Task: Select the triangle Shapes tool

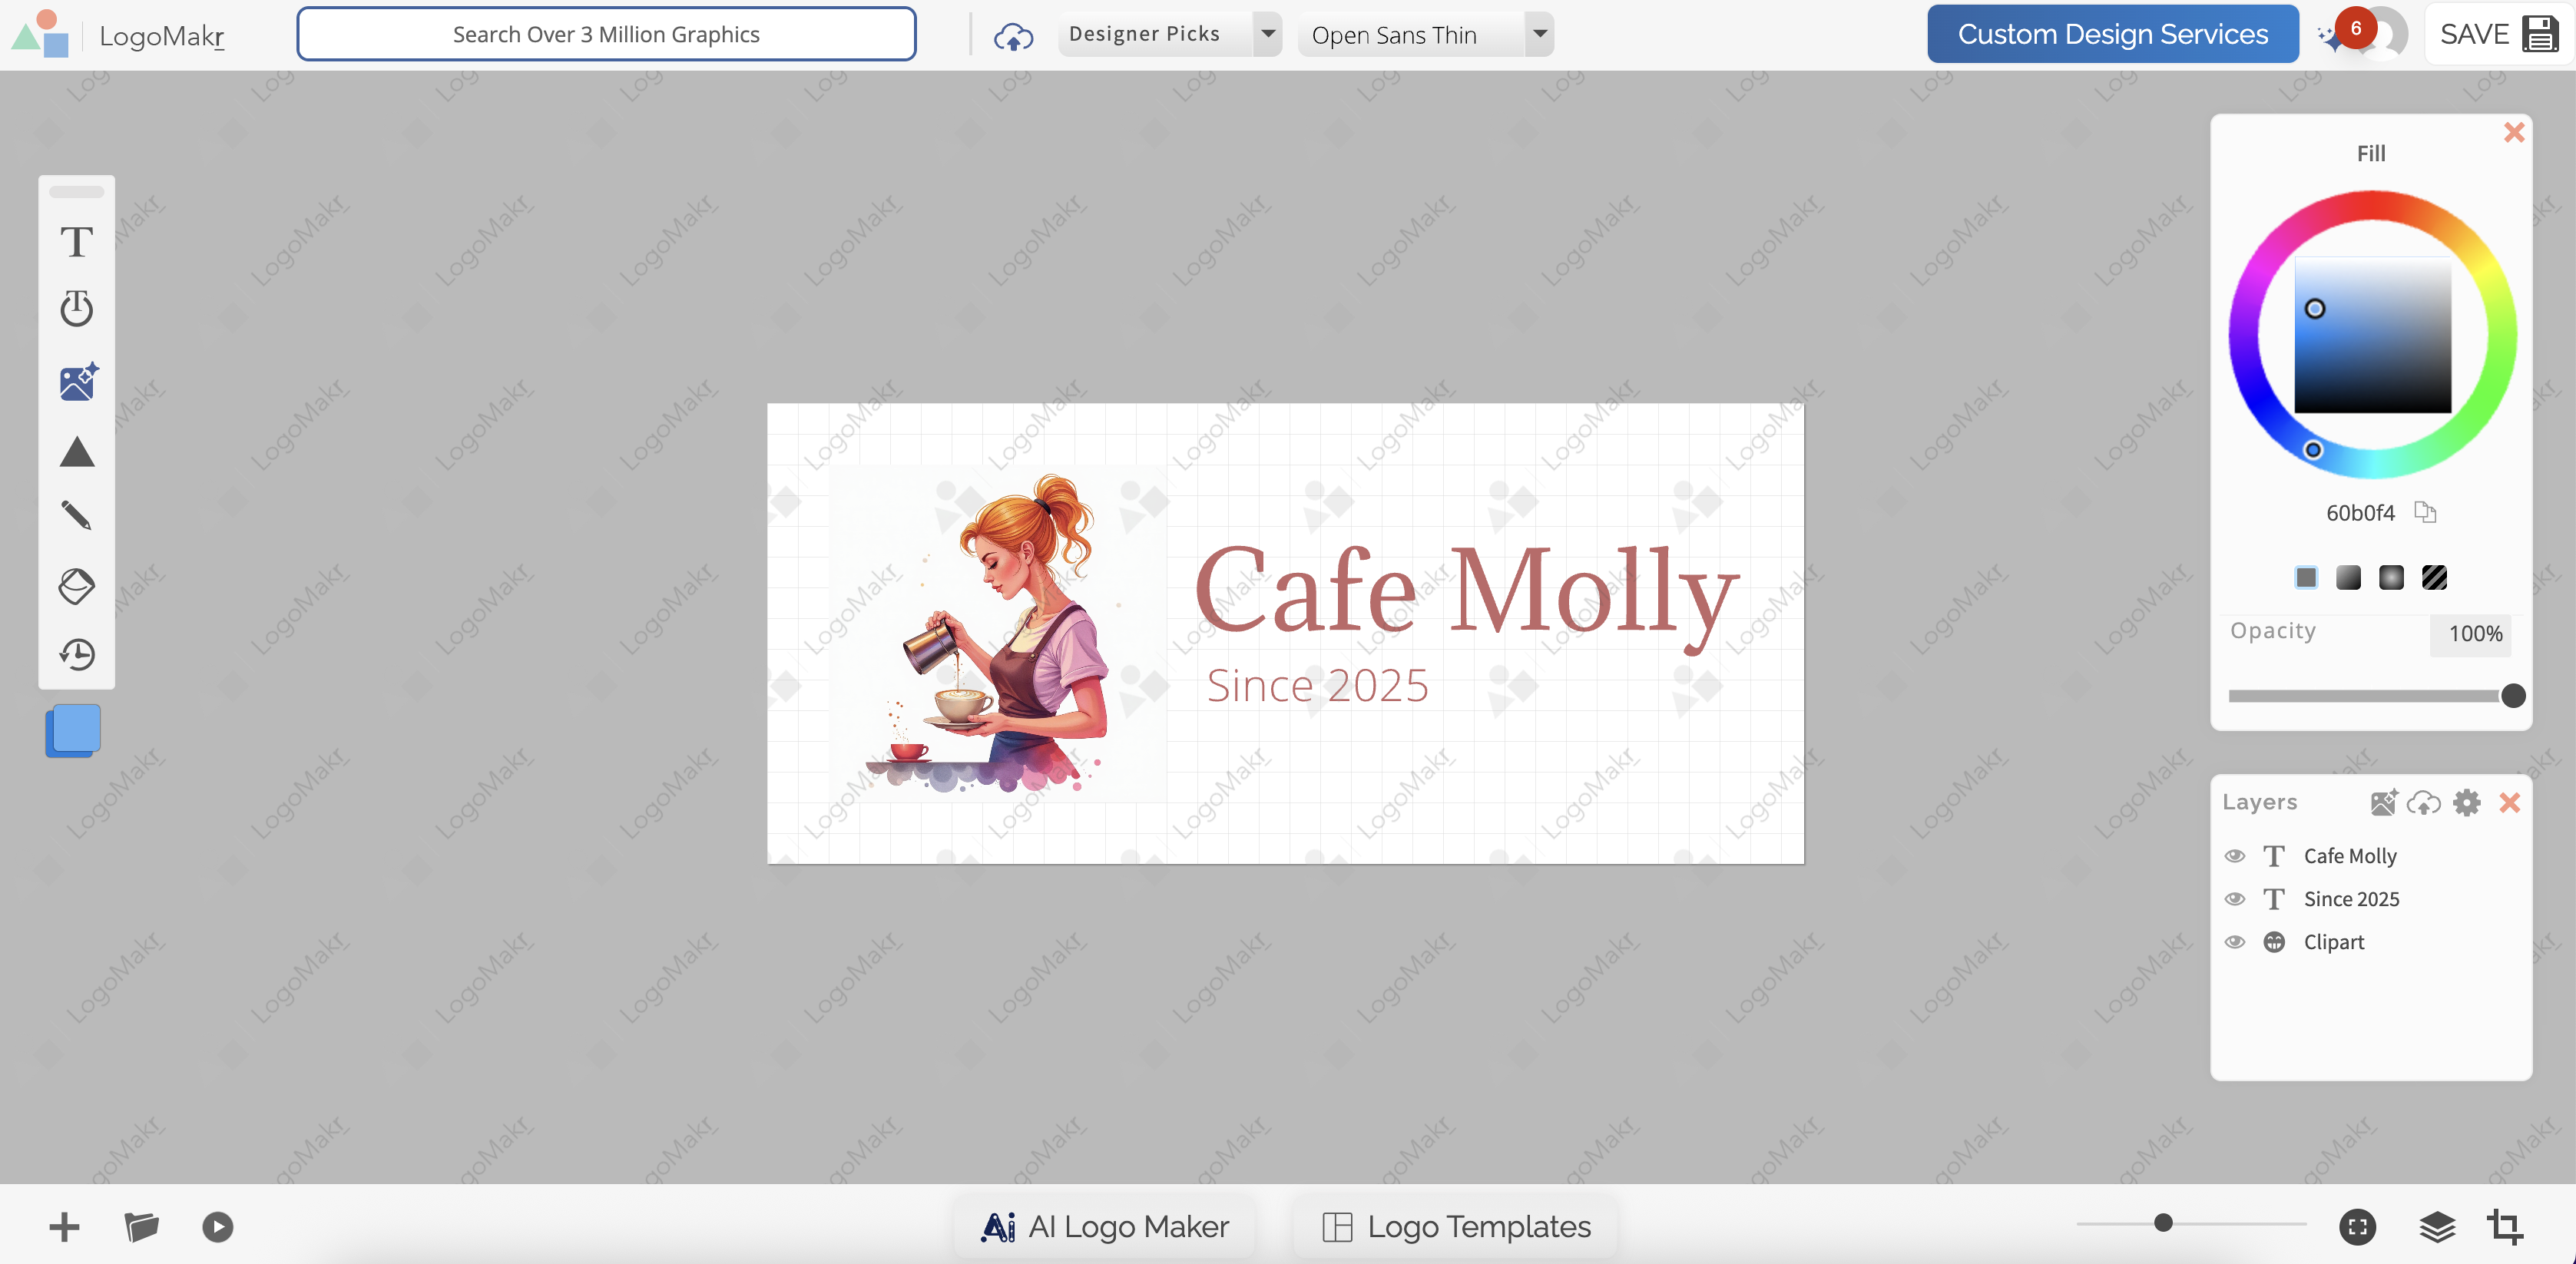Action: (76, 452)
